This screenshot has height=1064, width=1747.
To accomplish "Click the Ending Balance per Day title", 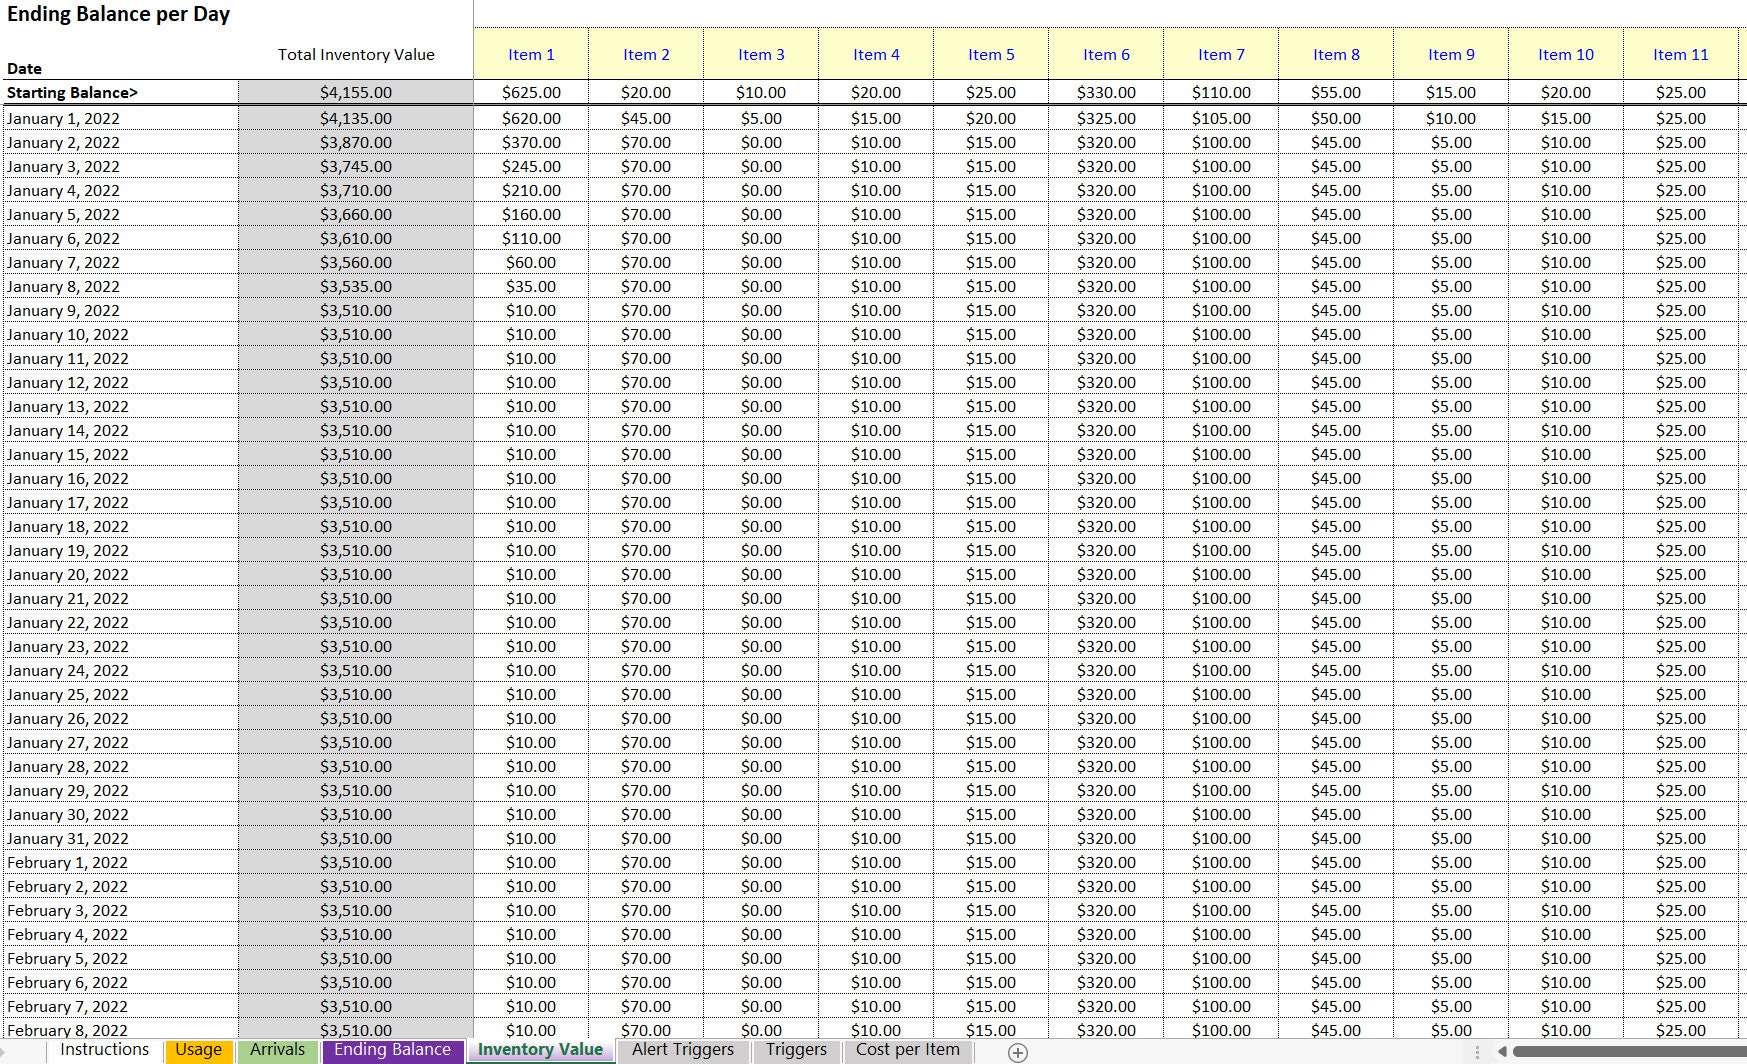I will [118, 14].
